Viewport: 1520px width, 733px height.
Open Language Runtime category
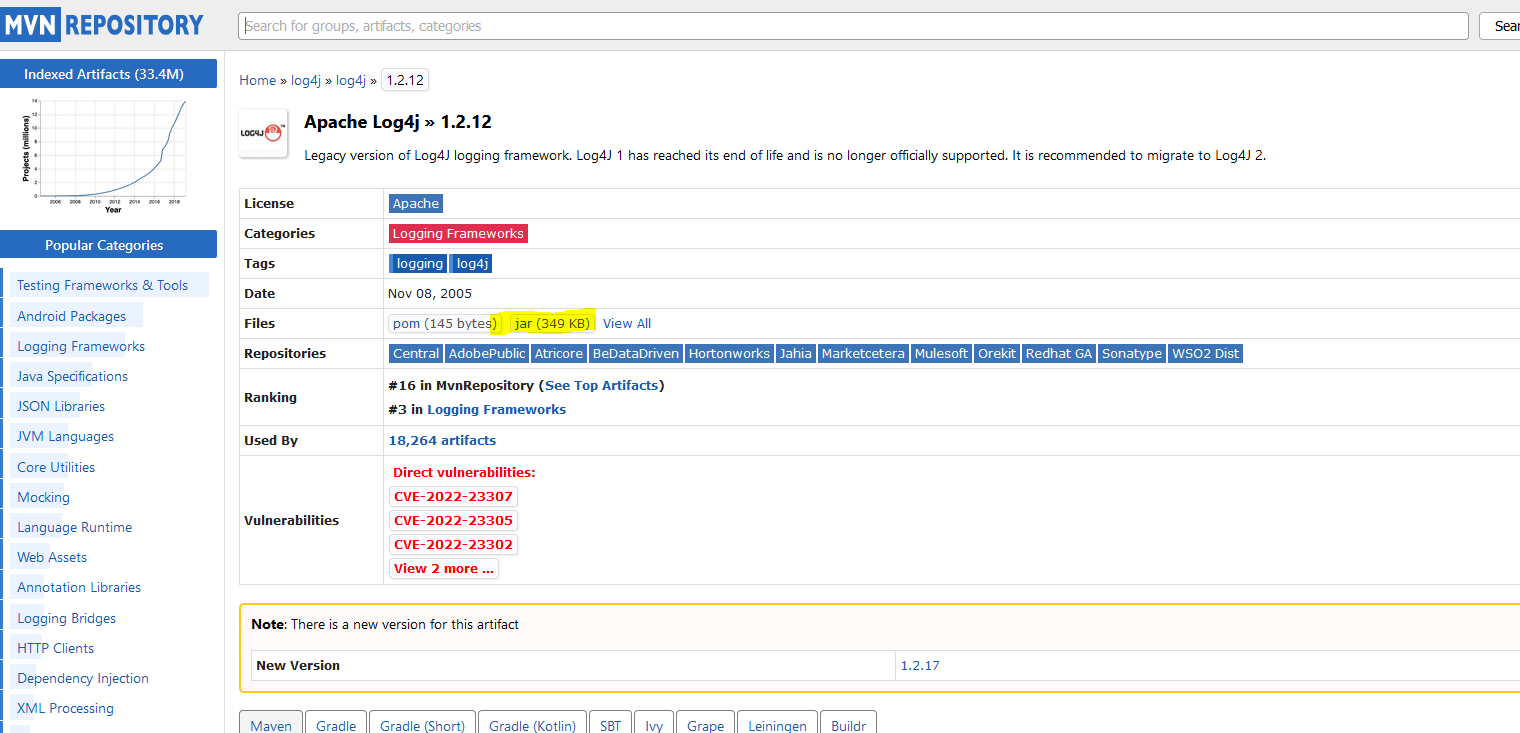[74, 527]
